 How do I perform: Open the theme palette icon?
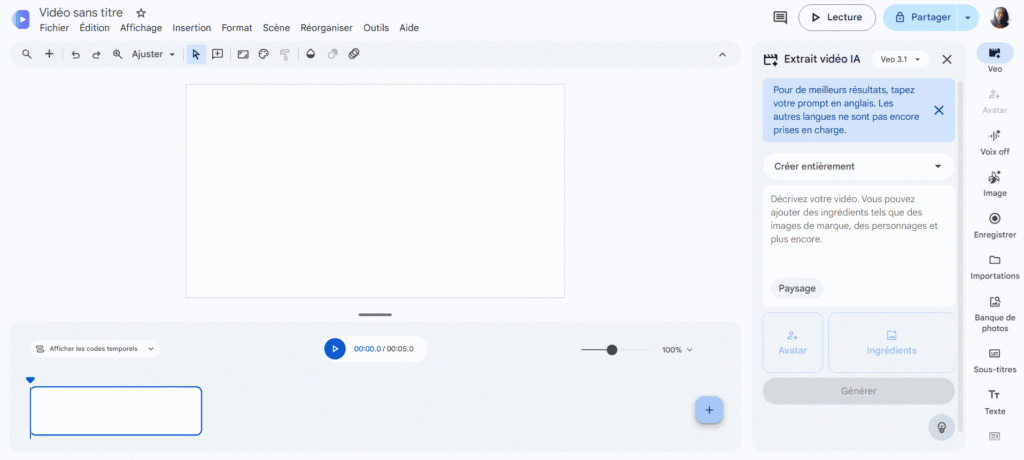click(x=264, y=55)
